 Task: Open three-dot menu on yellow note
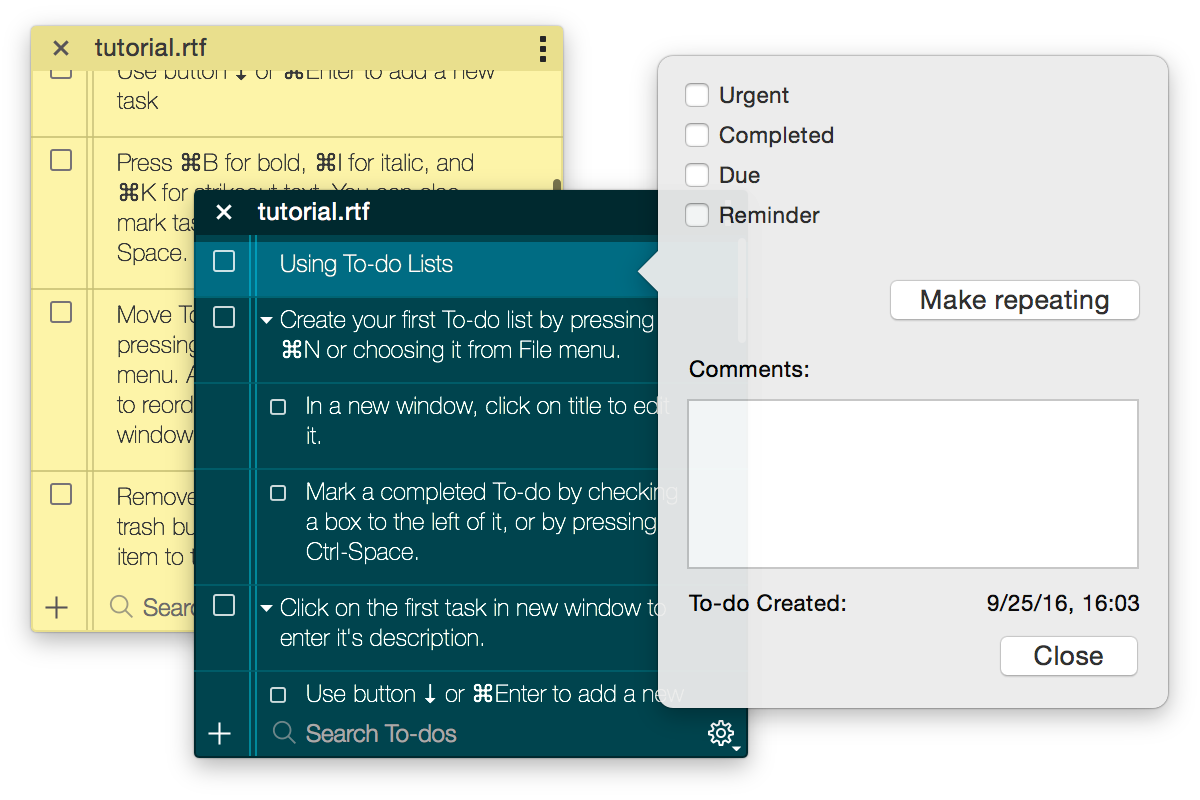click(x=543, y=48)
